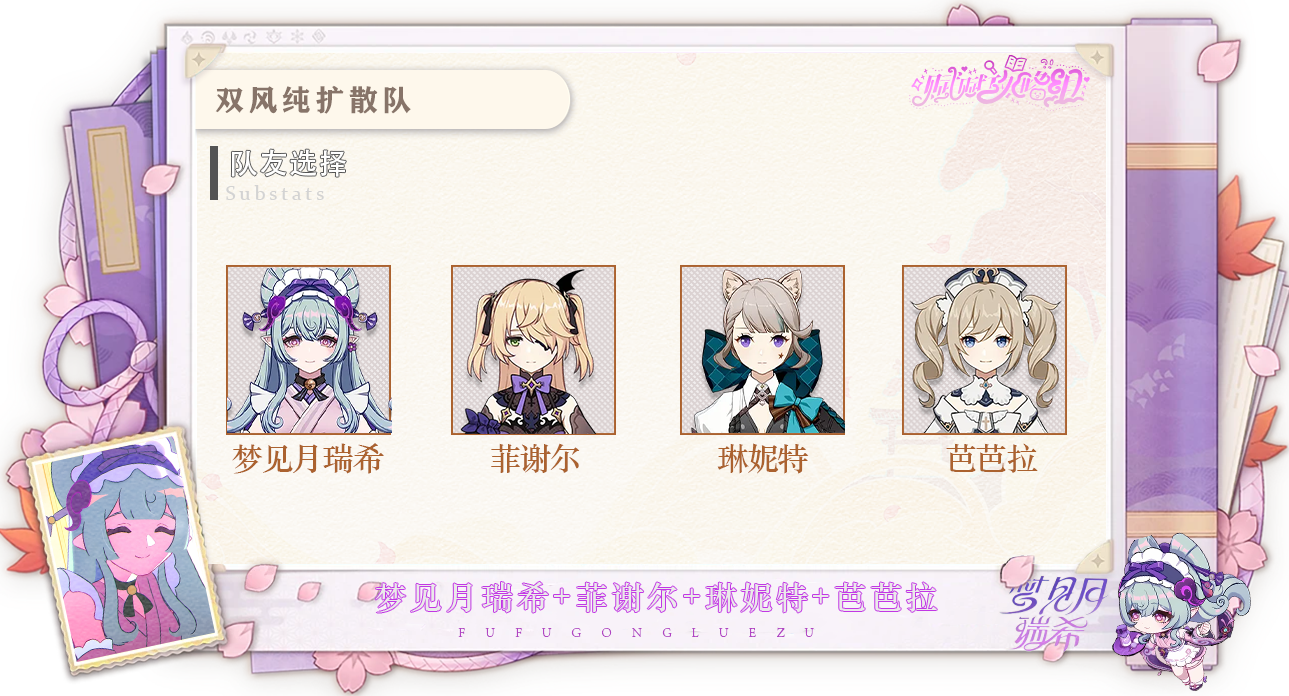Select the 梦见月瑞希 character portrait
Image resolution: width=1289 pixels, height=696 pixels.
point(308,350)
